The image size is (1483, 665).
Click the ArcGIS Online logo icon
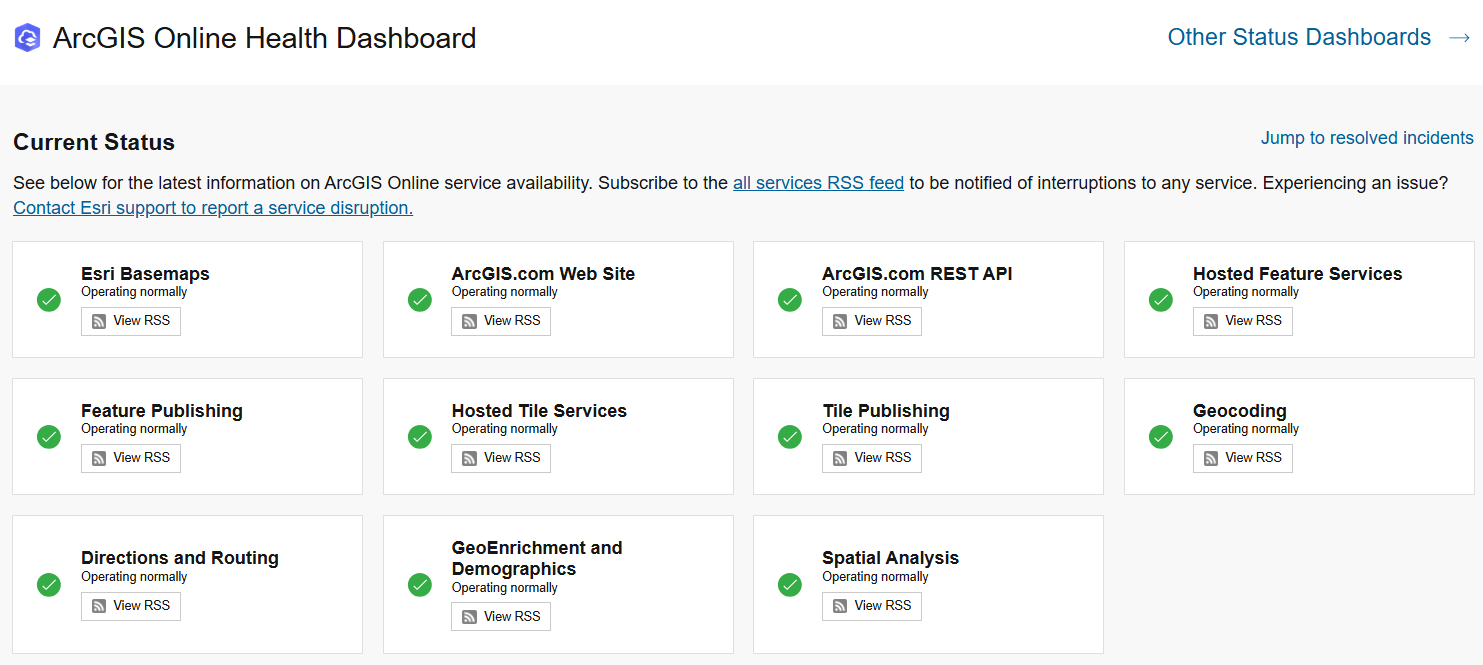(28, 38)
